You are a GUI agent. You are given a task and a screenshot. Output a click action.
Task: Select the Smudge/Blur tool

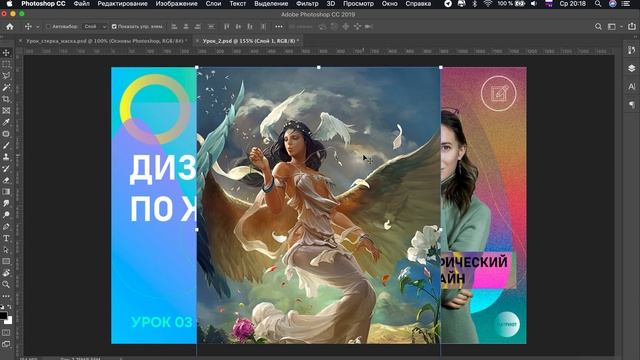(x=6, y=203)
